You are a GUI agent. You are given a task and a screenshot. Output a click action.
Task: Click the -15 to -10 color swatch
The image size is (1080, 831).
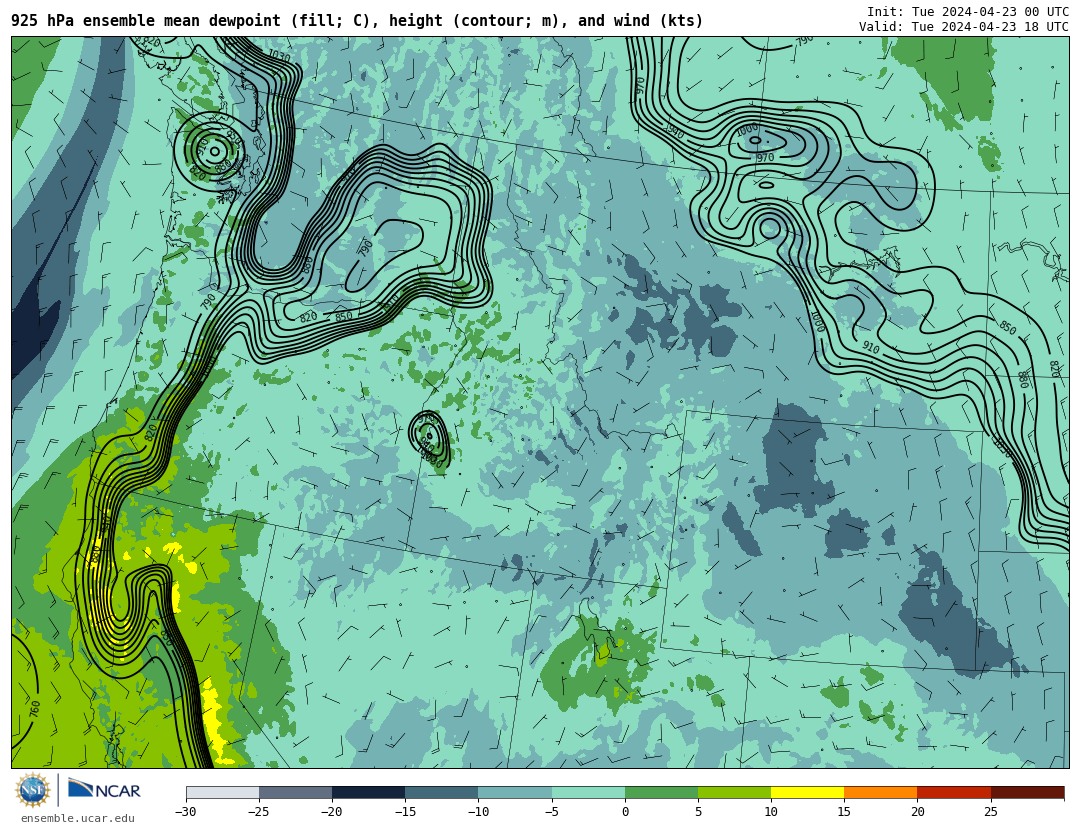(x=442, y=793)
